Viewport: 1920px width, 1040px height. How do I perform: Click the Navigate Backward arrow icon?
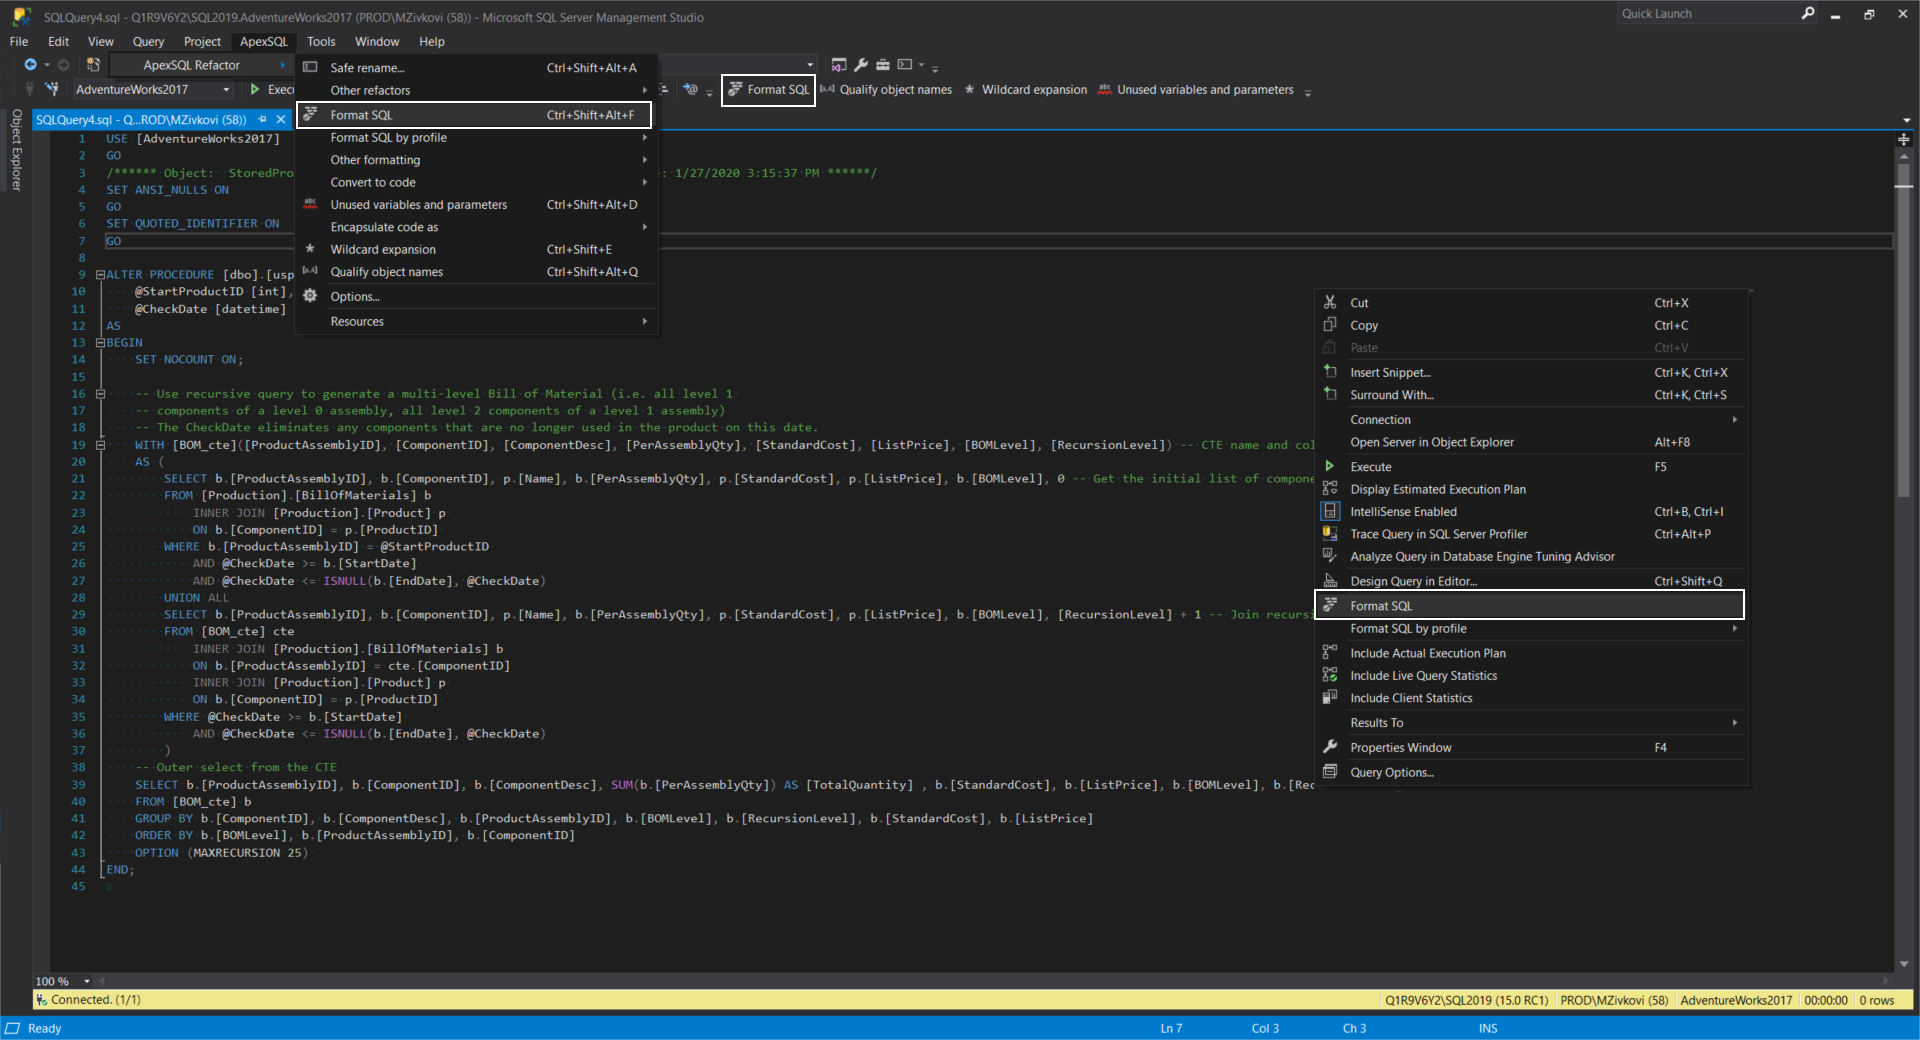29,64
